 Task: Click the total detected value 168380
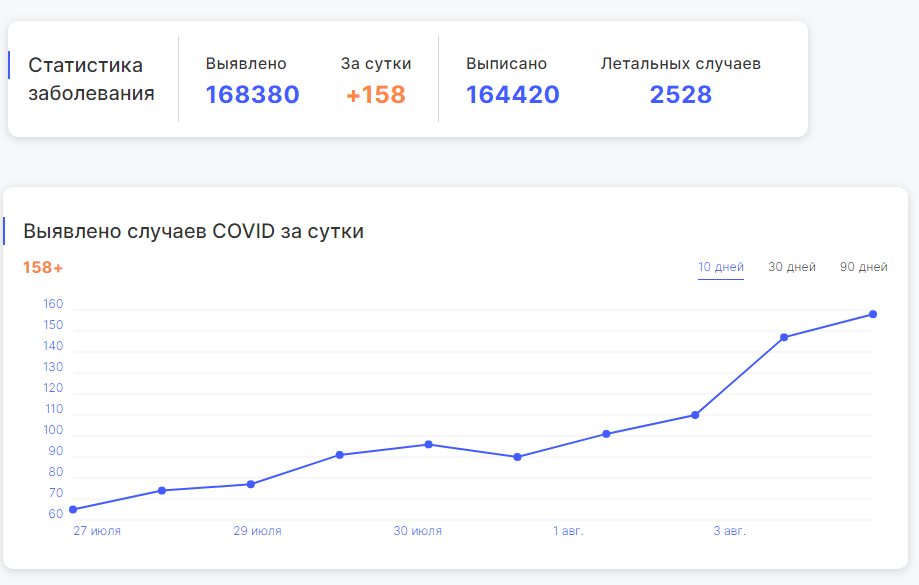click(253, 94)
